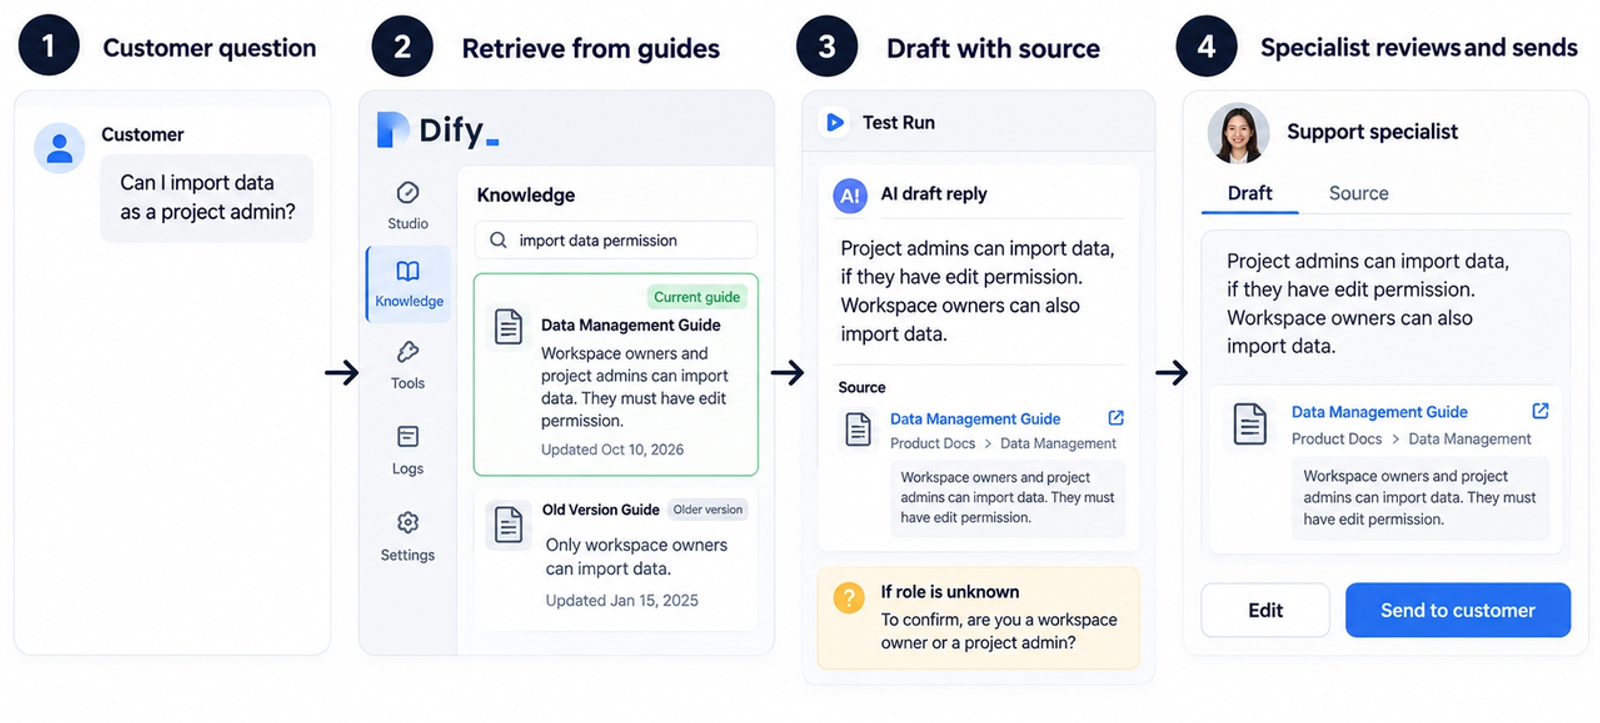Go to Logs in the Dify sidebar

tap(408, 450)
